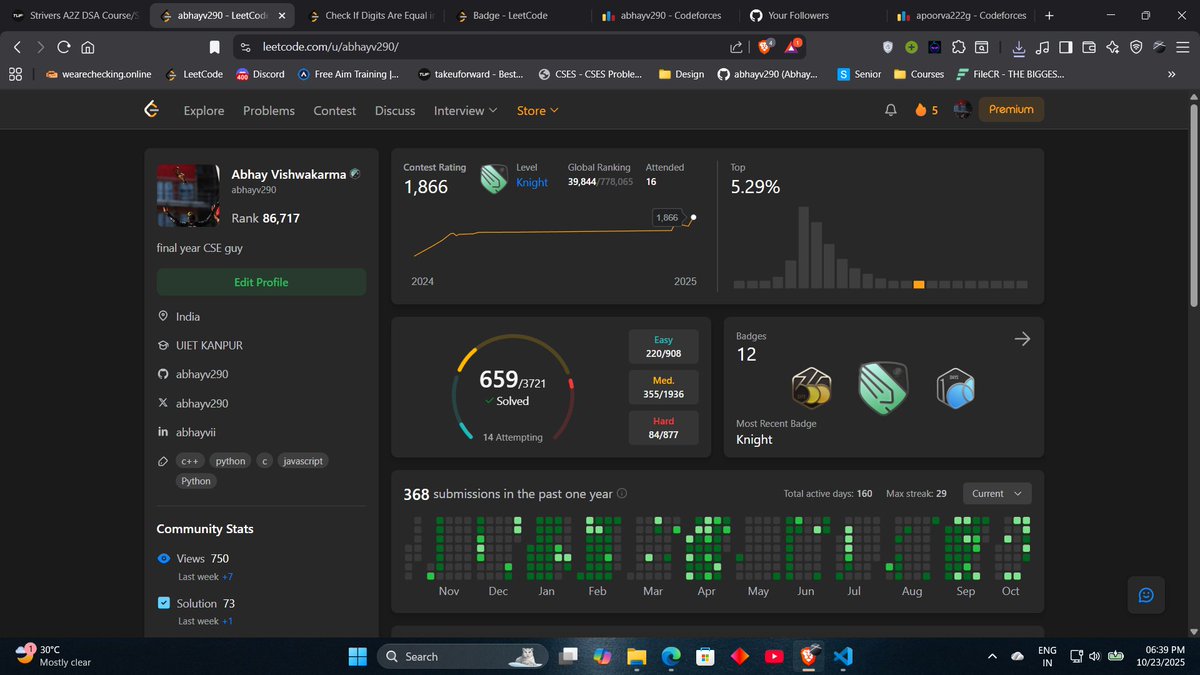Viewport: 1200px width, 675px height.
Task: Open the Courses bookmarks folder
Action: 919,74
